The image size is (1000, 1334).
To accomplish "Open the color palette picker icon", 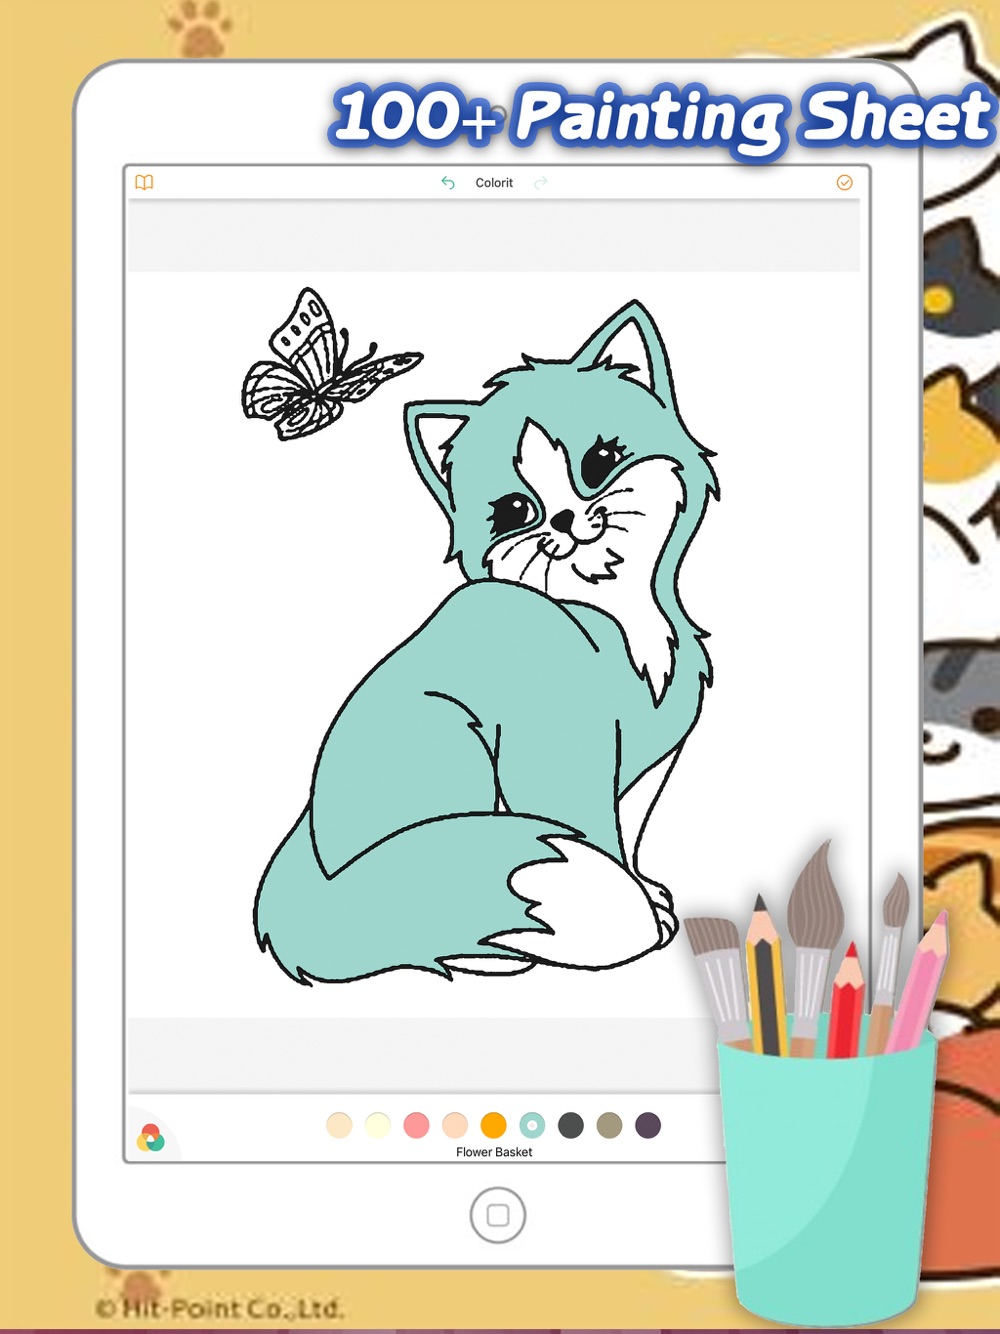I will pos(151,1138).
